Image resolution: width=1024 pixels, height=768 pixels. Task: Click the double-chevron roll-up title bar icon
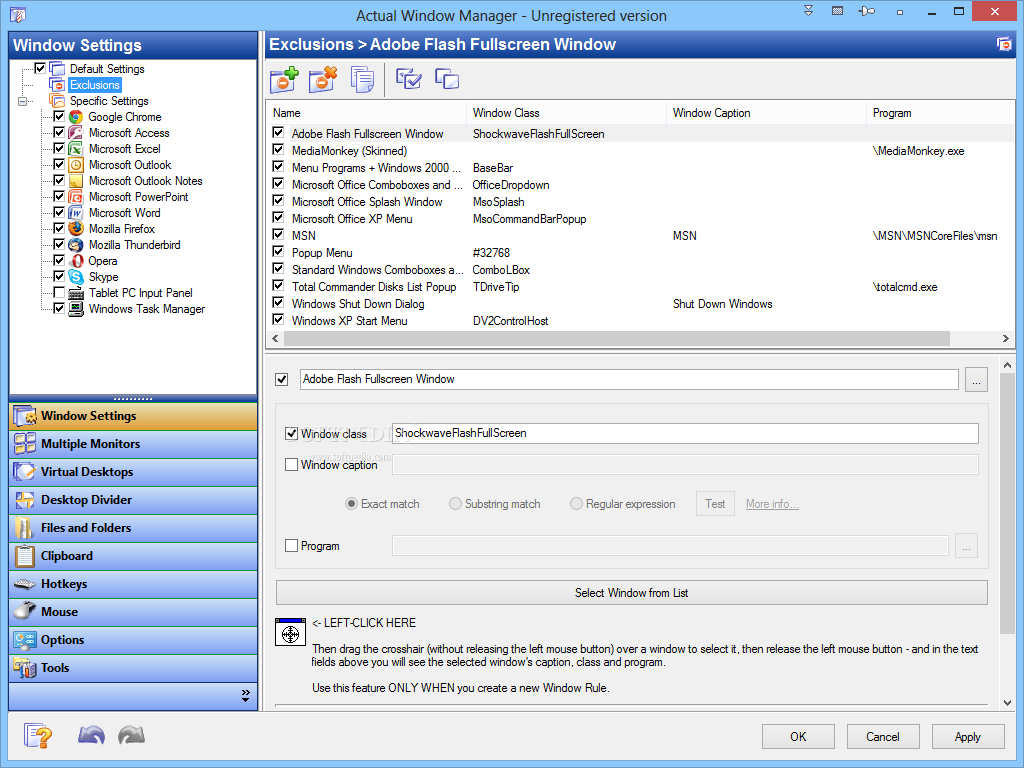(x=808, y=11)
